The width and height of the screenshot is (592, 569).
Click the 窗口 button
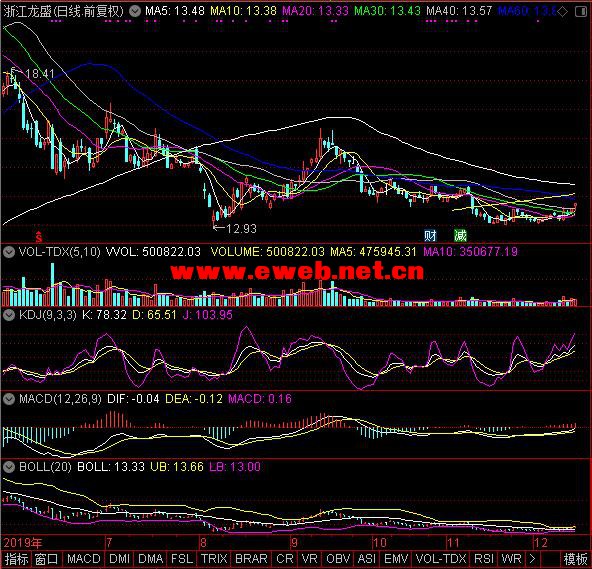[x=46, y=559]
